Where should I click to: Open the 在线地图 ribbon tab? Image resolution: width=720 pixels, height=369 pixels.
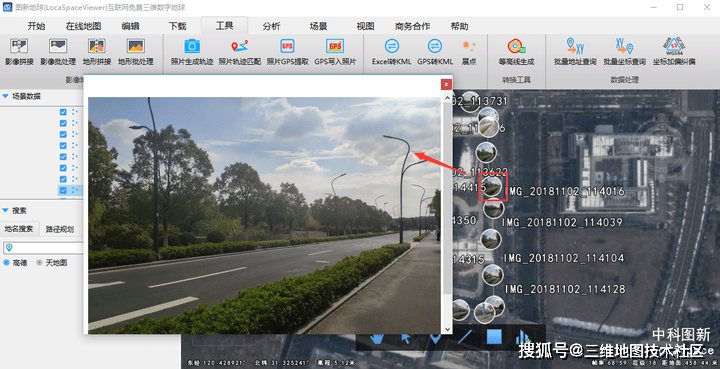[83, 26]
